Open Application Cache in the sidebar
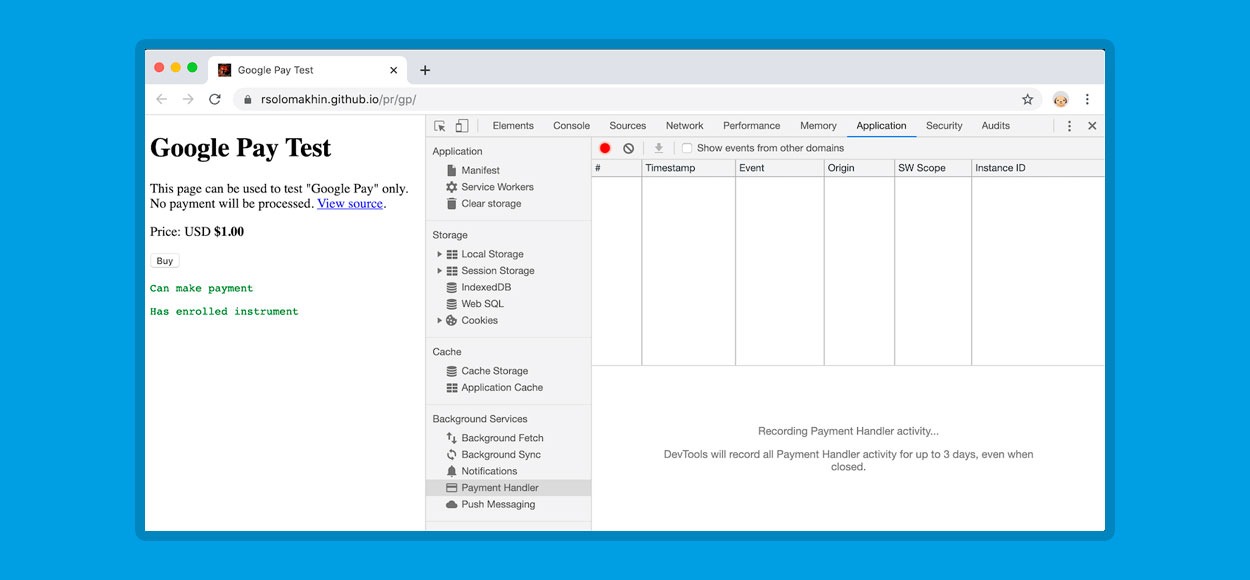The image size is (1250, 580). 502,388
